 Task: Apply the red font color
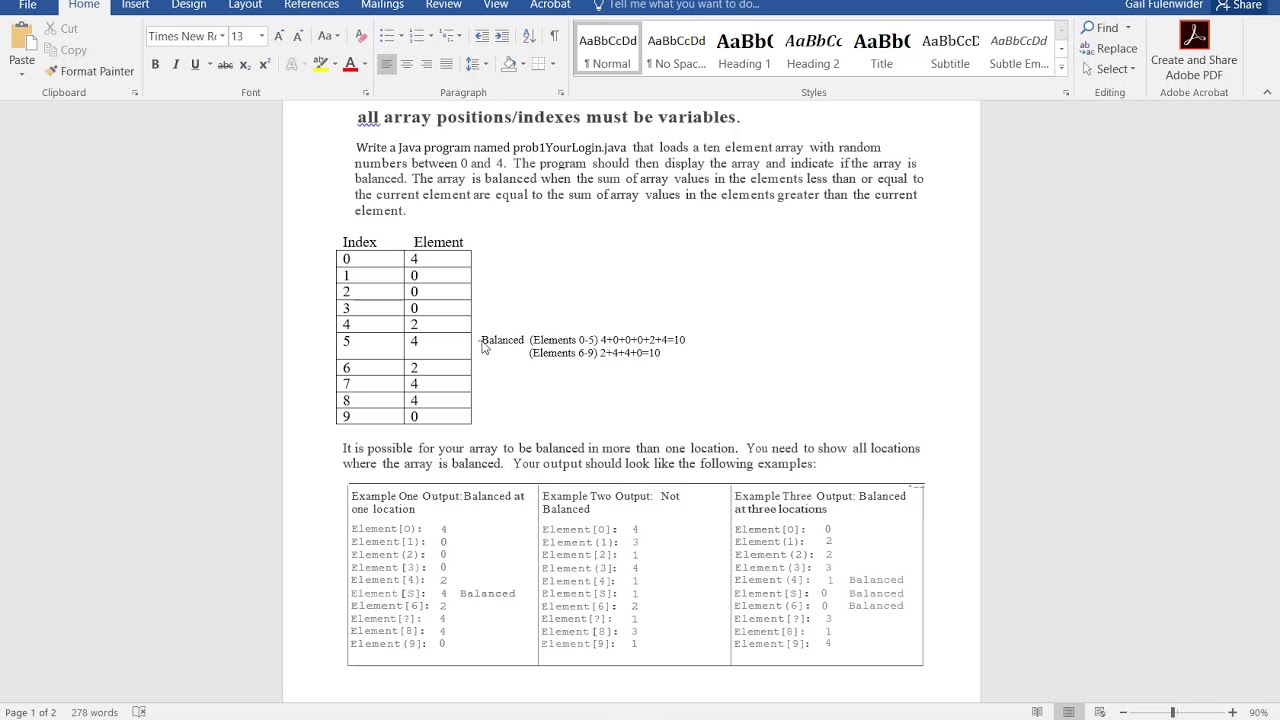(x=350, y=65)
